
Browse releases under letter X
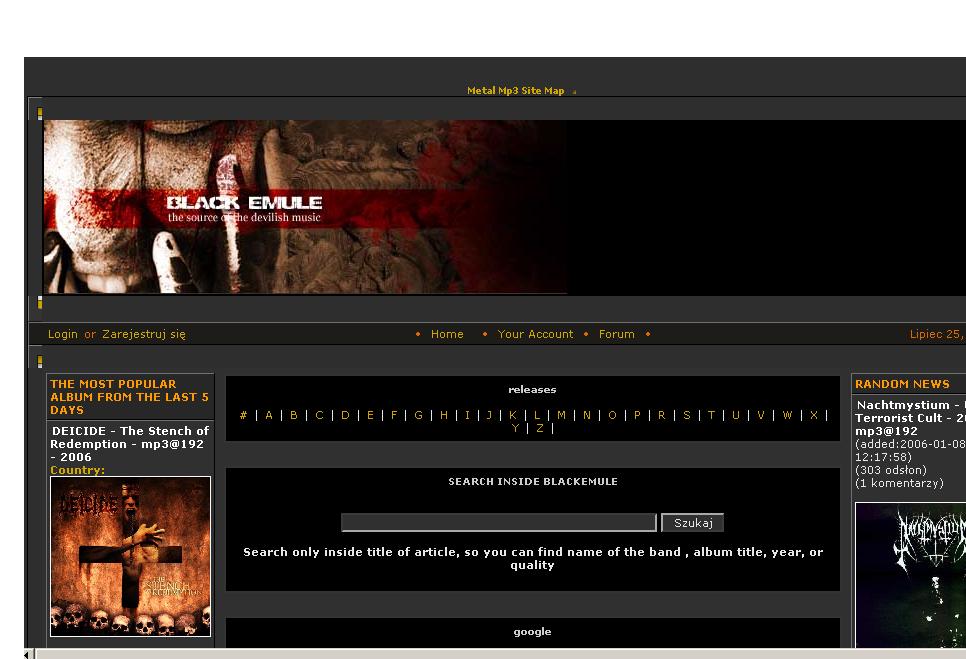814,415
